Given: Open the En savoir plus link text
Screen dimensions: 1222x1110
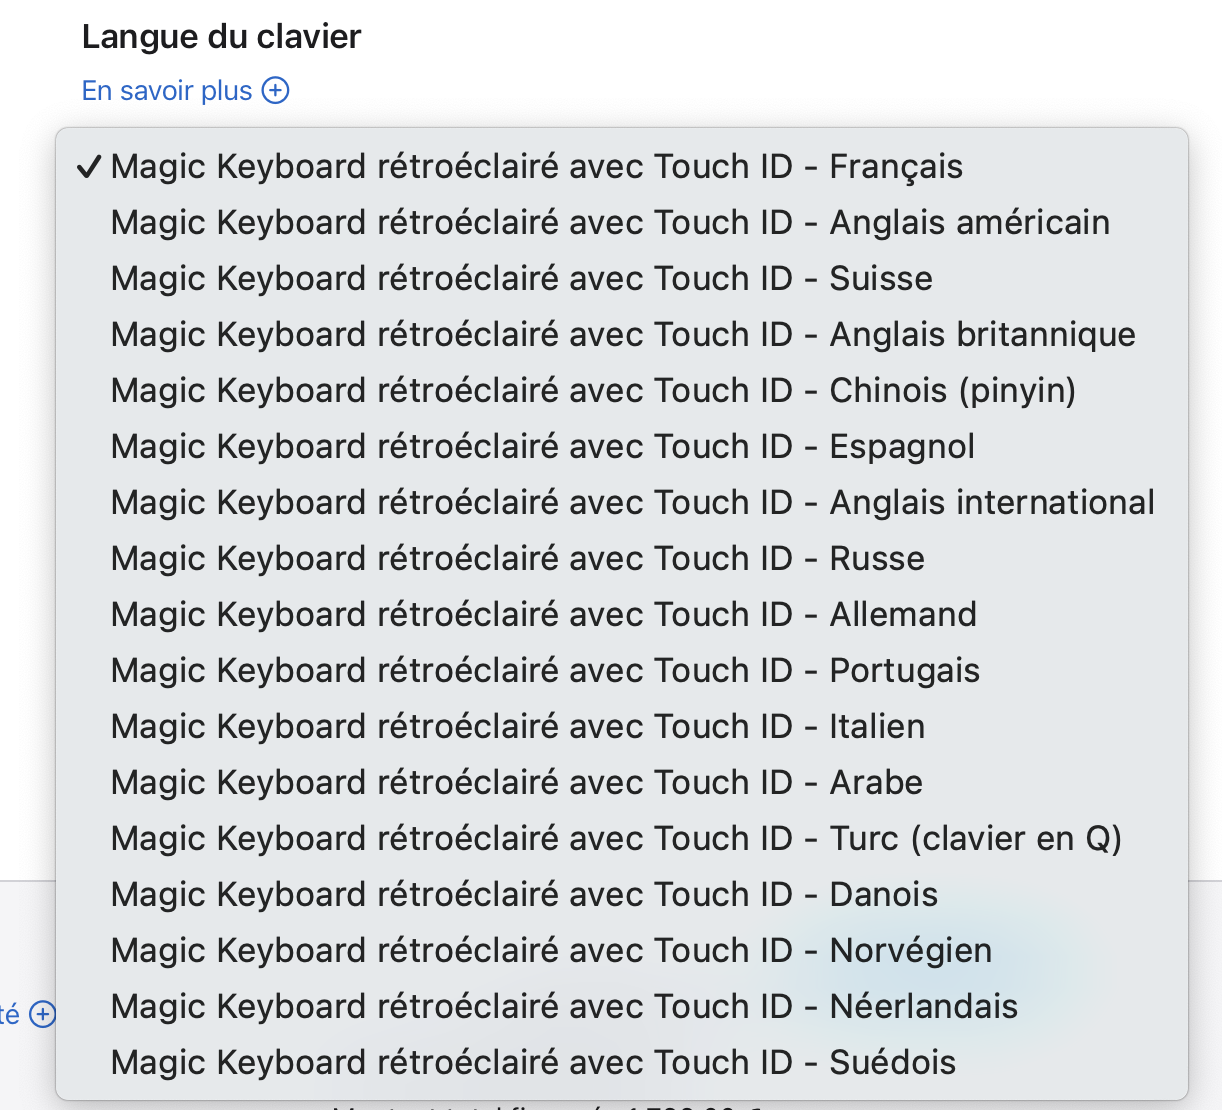Looking at the screenshot, I should (167, 91).
